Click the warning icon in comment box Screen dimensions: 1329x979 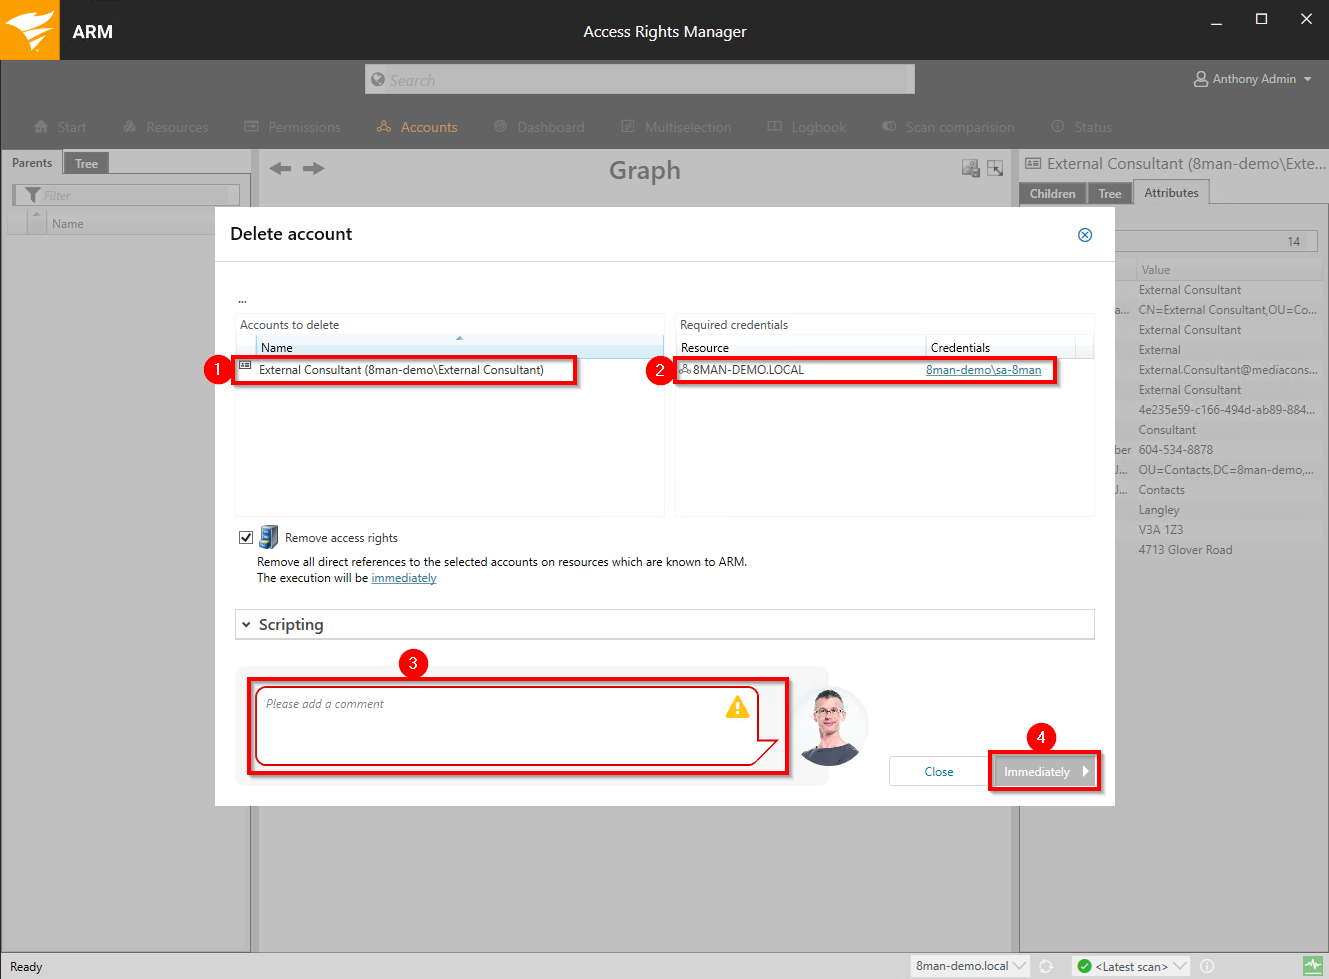click(x=737, y=707)
